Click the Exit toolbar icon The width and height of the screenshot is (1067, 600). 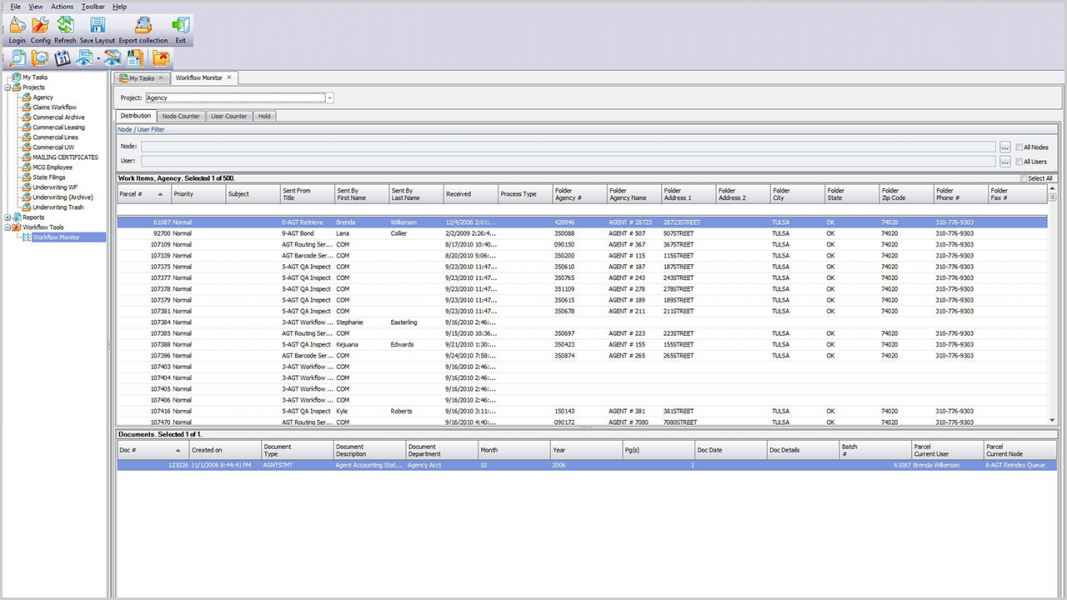click(x=181, y=29)
